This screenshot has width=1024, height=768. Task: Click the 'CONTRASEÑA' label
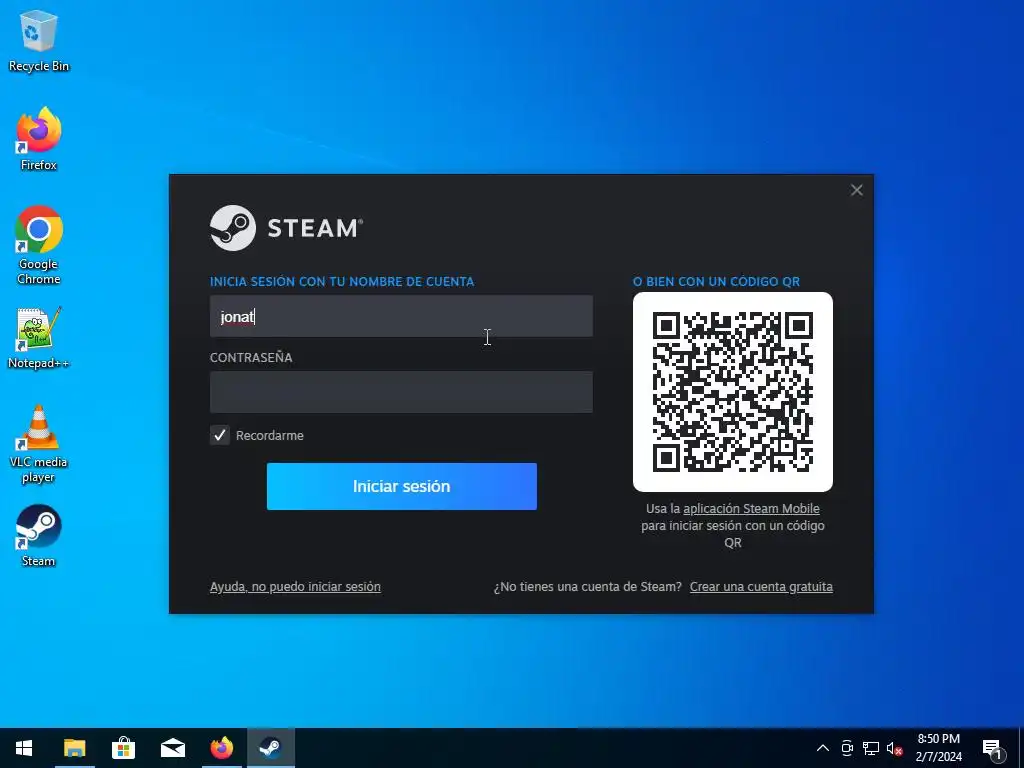pyautogui.click(x=251, y=357)
